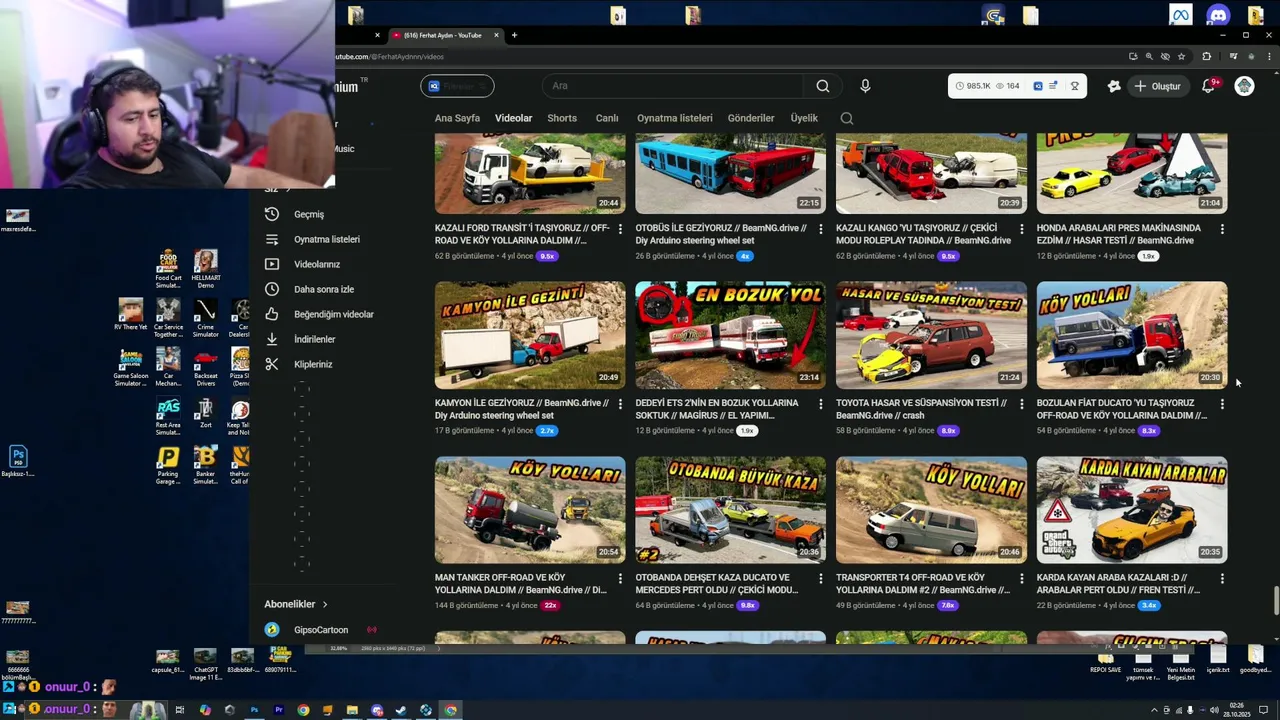Click the channel tab search magnifier icon
Viewport: 1280px width, 720px height.
pos(847,118)
